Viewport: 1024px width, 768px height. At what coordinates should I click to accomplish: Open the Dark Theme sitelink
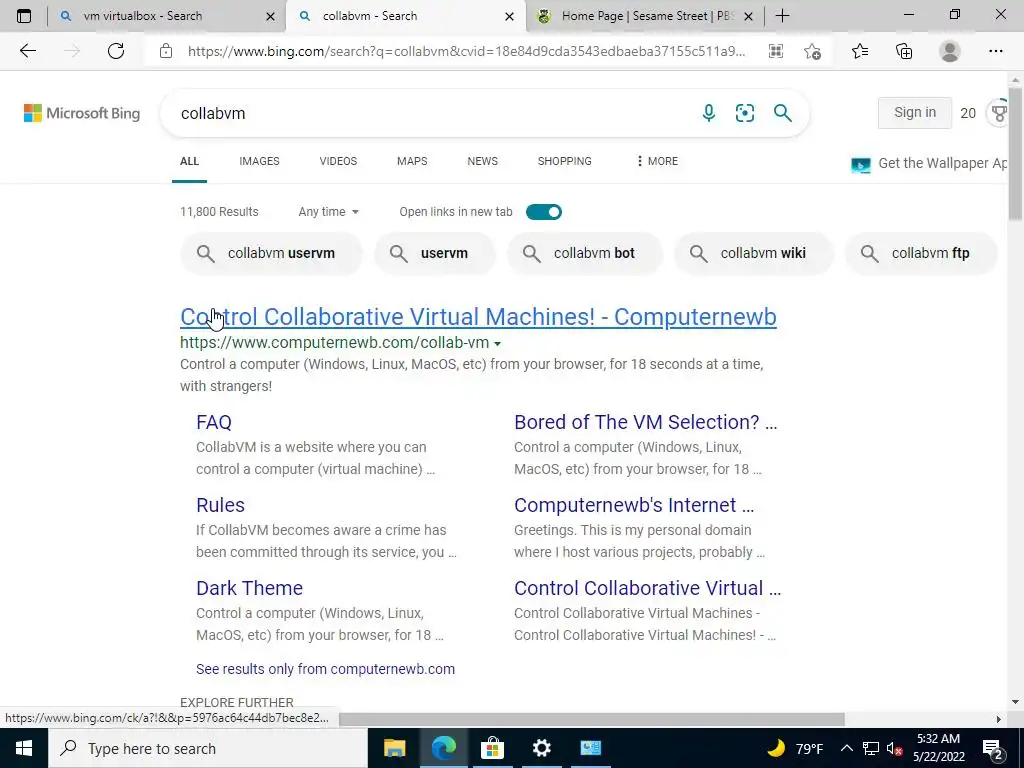click(x=249, y=588)
